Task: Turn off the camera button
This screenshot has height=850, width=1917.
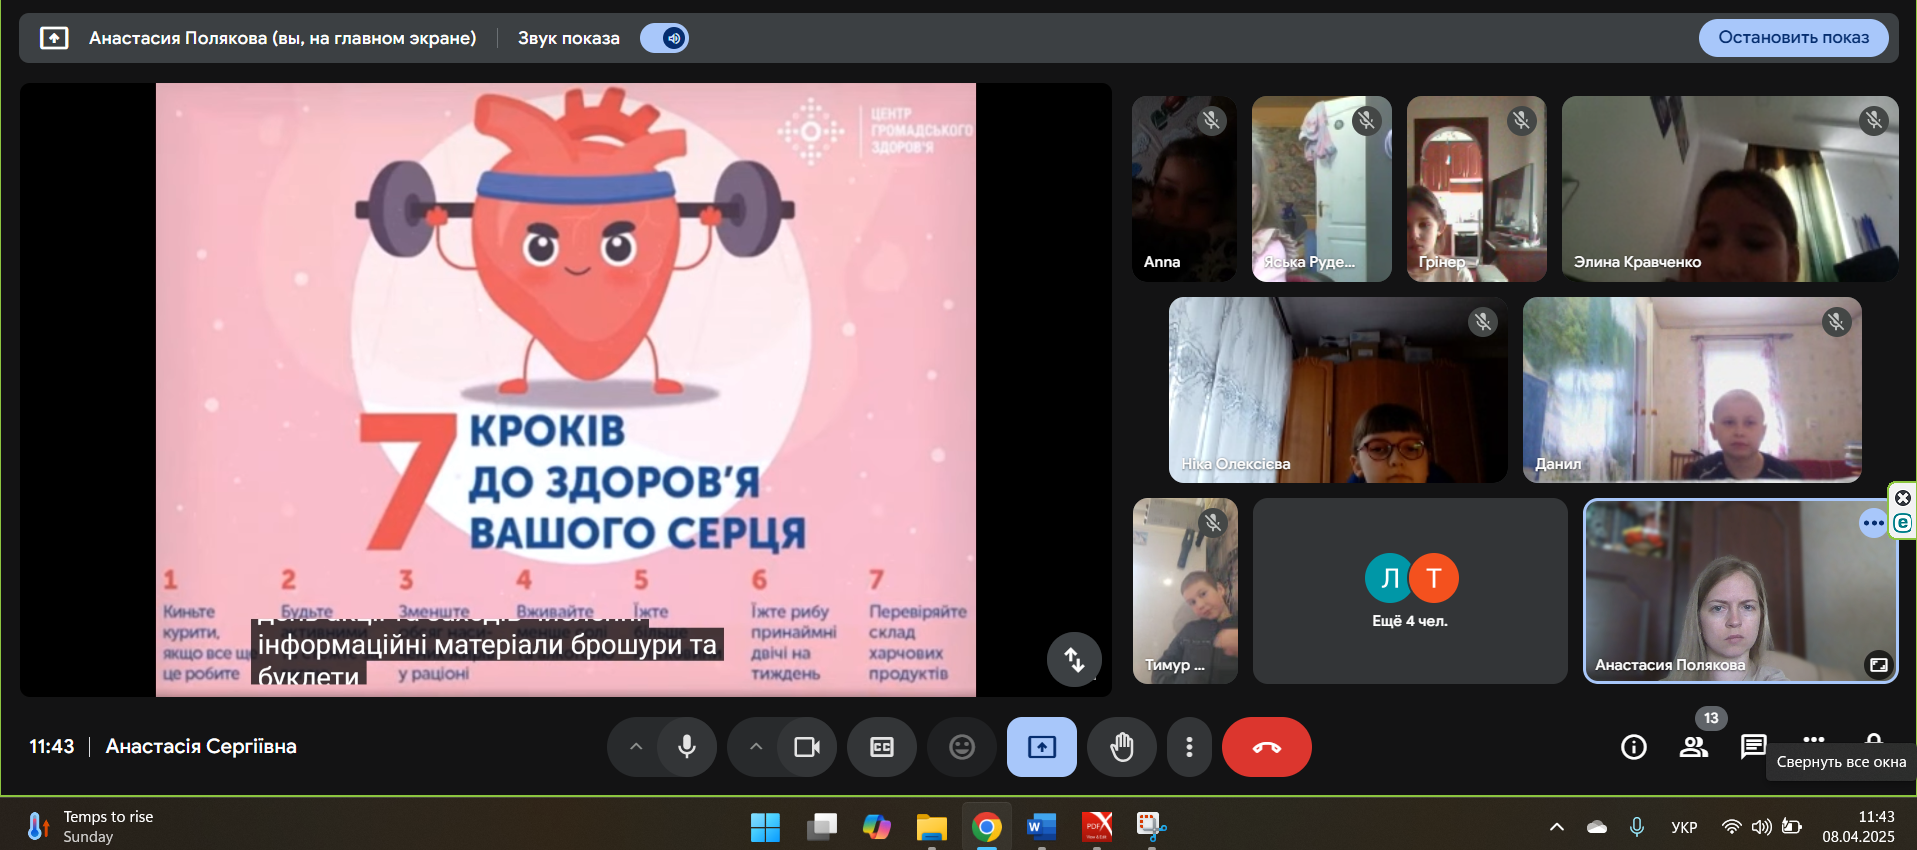Action: 807,747
